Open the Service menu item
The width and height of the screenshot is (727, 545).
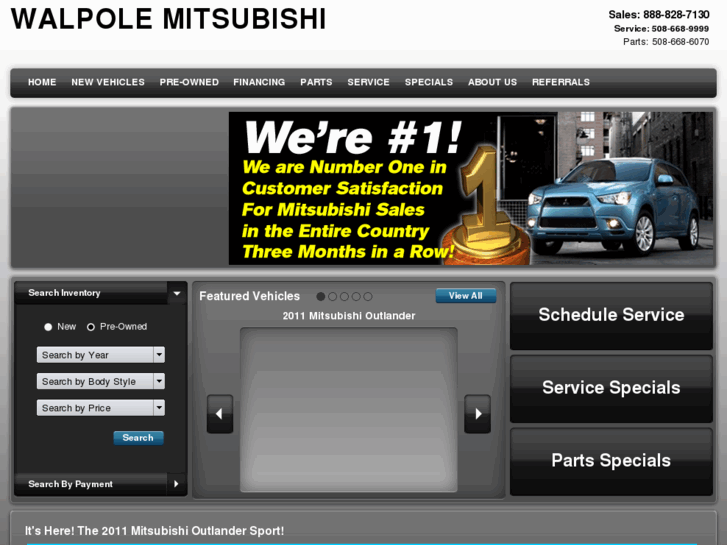pyautogui.click(x=369, y=82)
